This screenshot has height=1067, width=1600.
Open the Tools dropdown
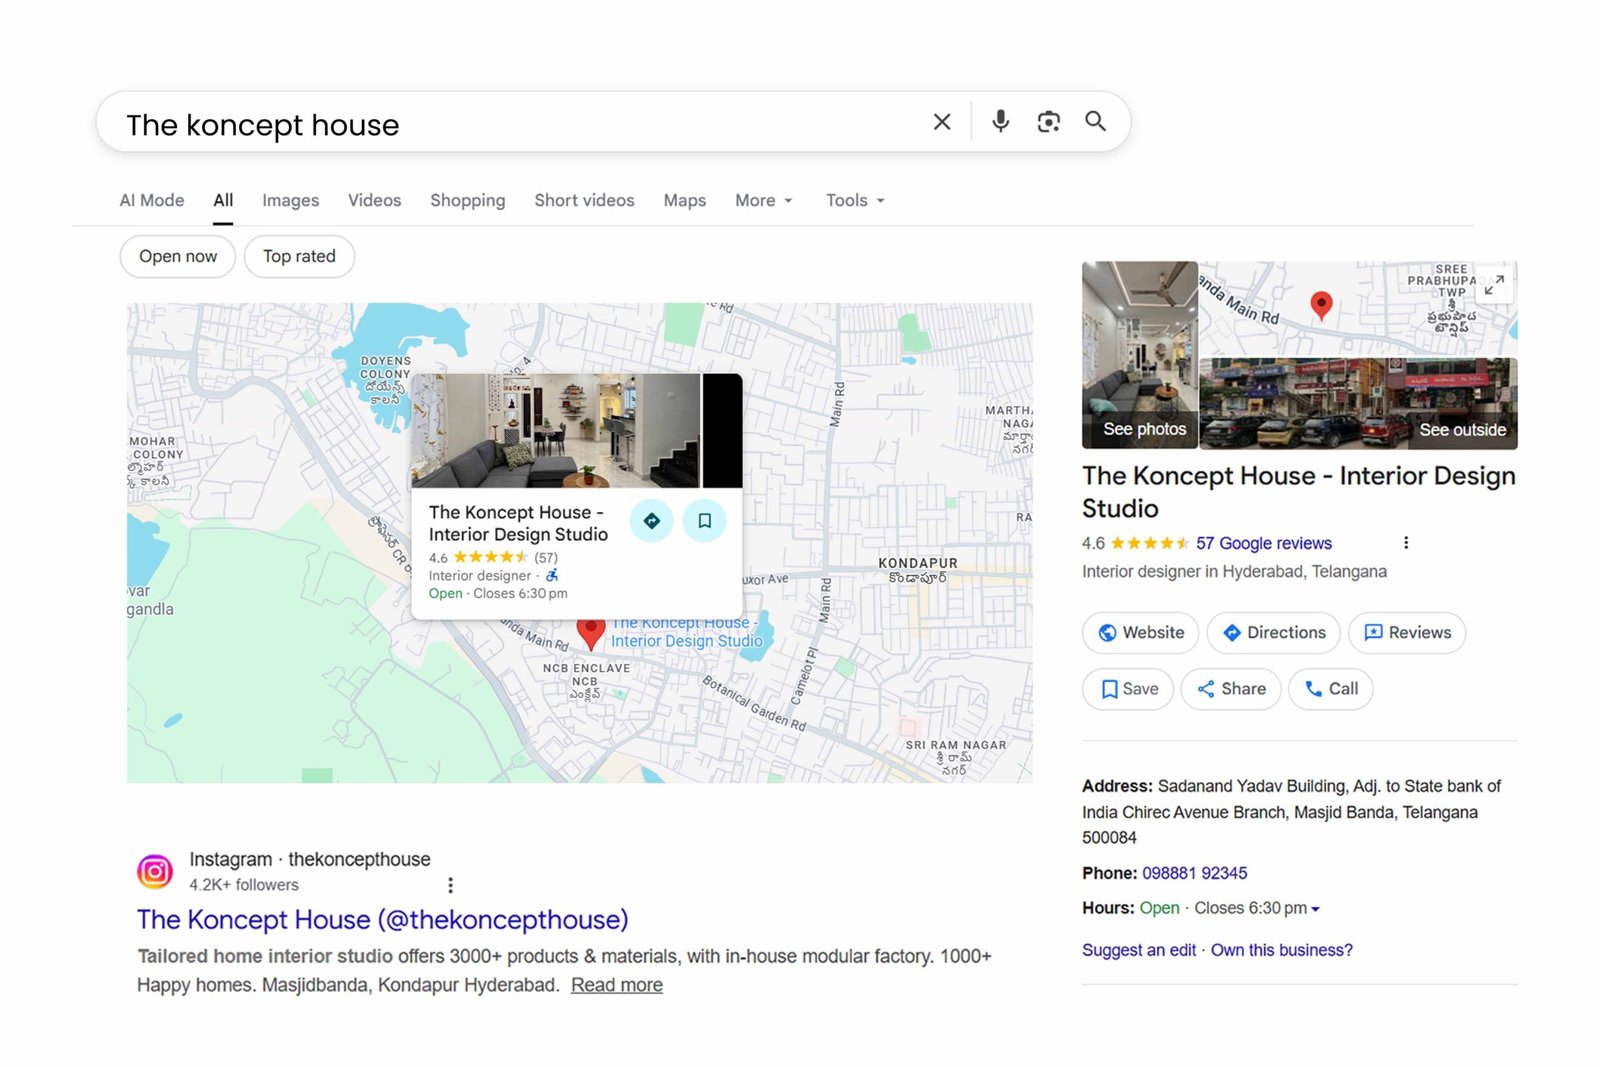click(x=852, y=200)
